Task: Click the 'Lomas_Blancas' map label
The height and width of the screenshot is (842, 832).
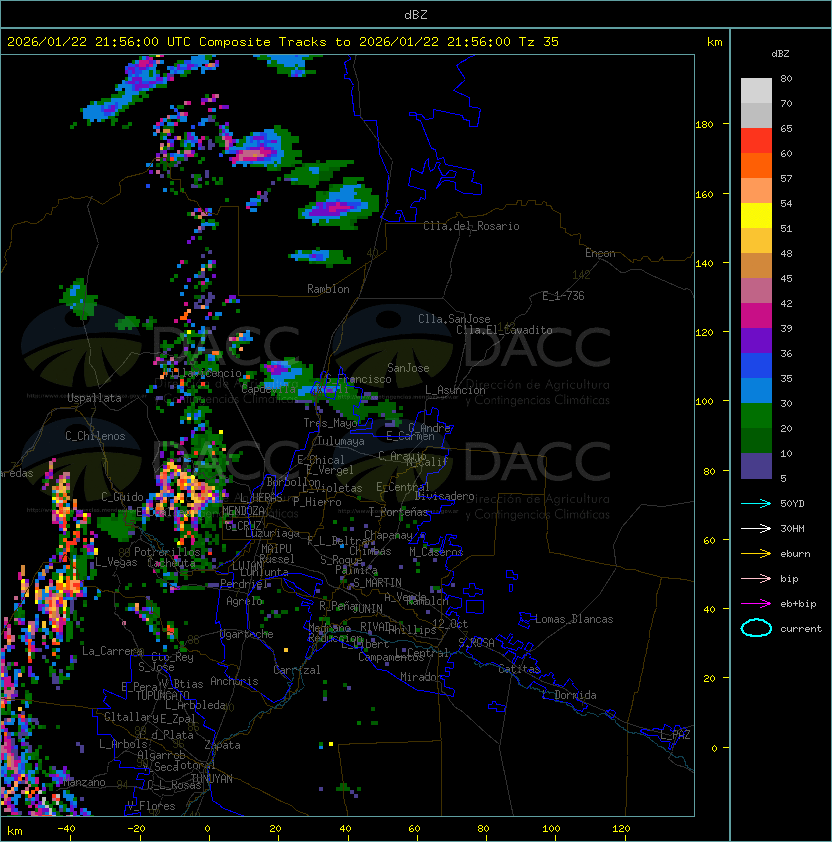Action: [x=574, y=619]
